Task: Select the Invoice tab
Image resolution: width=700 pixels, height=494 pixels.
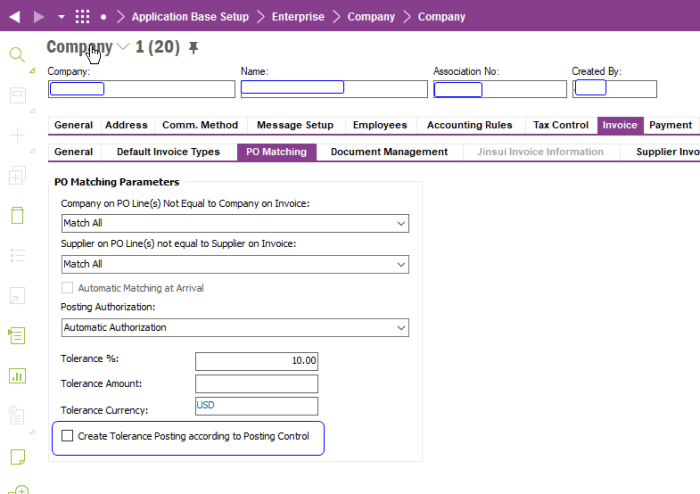Action: 620,125
